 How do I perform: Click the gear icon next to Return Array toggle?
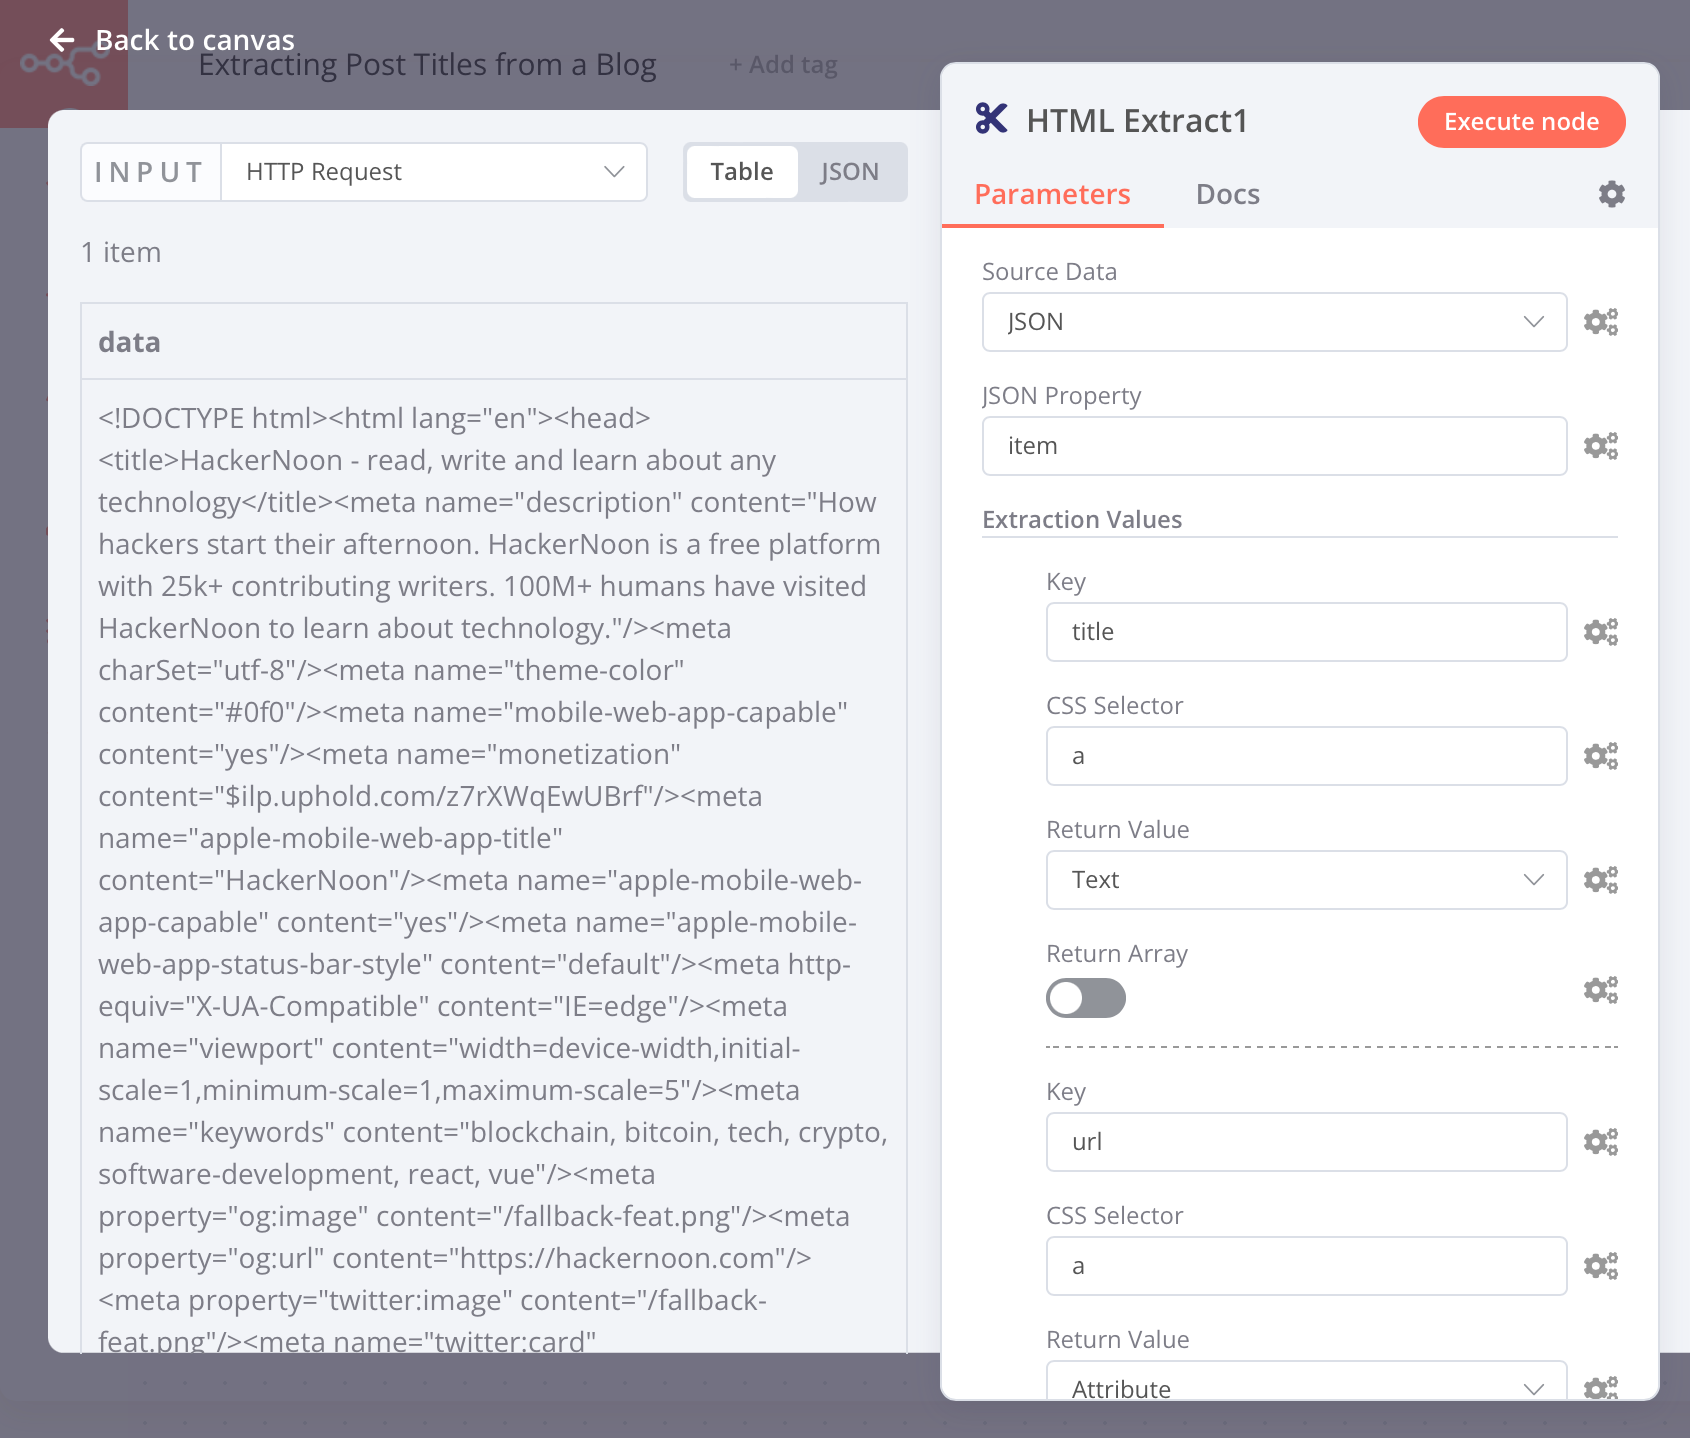pyautogui.click(x=1600, y=990)
